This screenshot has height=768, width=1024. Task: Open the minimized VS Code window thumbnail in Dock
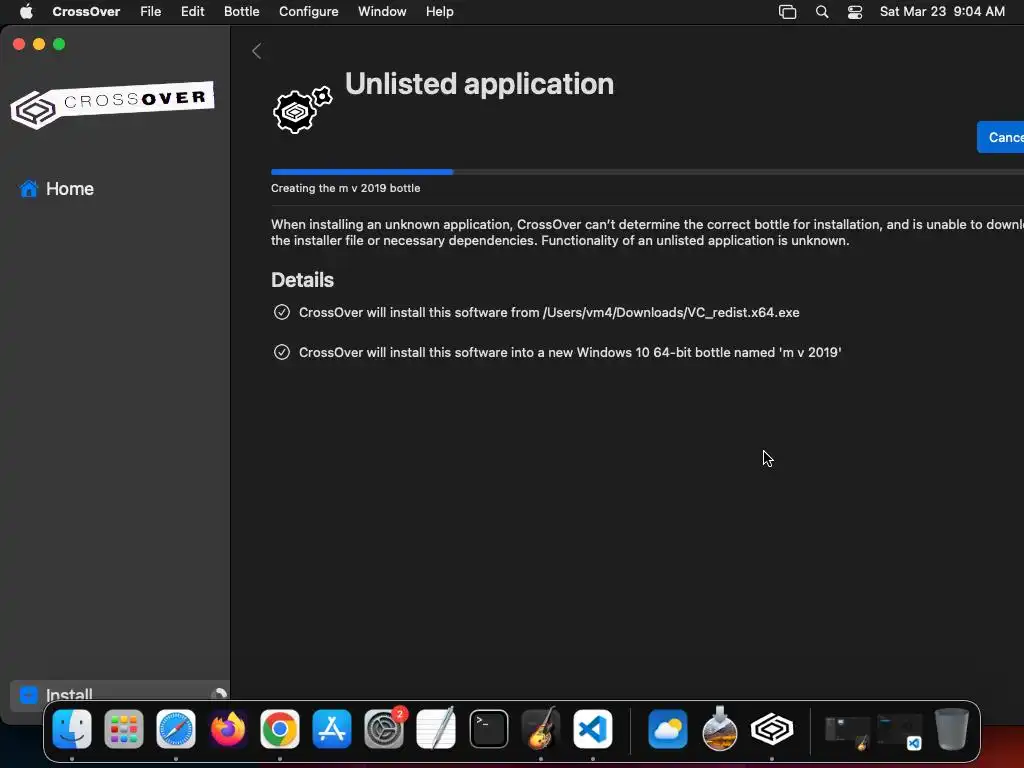pos(899,733)
